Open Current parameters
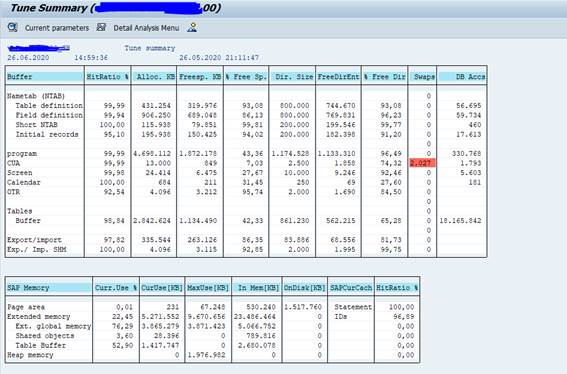 pyautogui.click(x=57, y=28)
